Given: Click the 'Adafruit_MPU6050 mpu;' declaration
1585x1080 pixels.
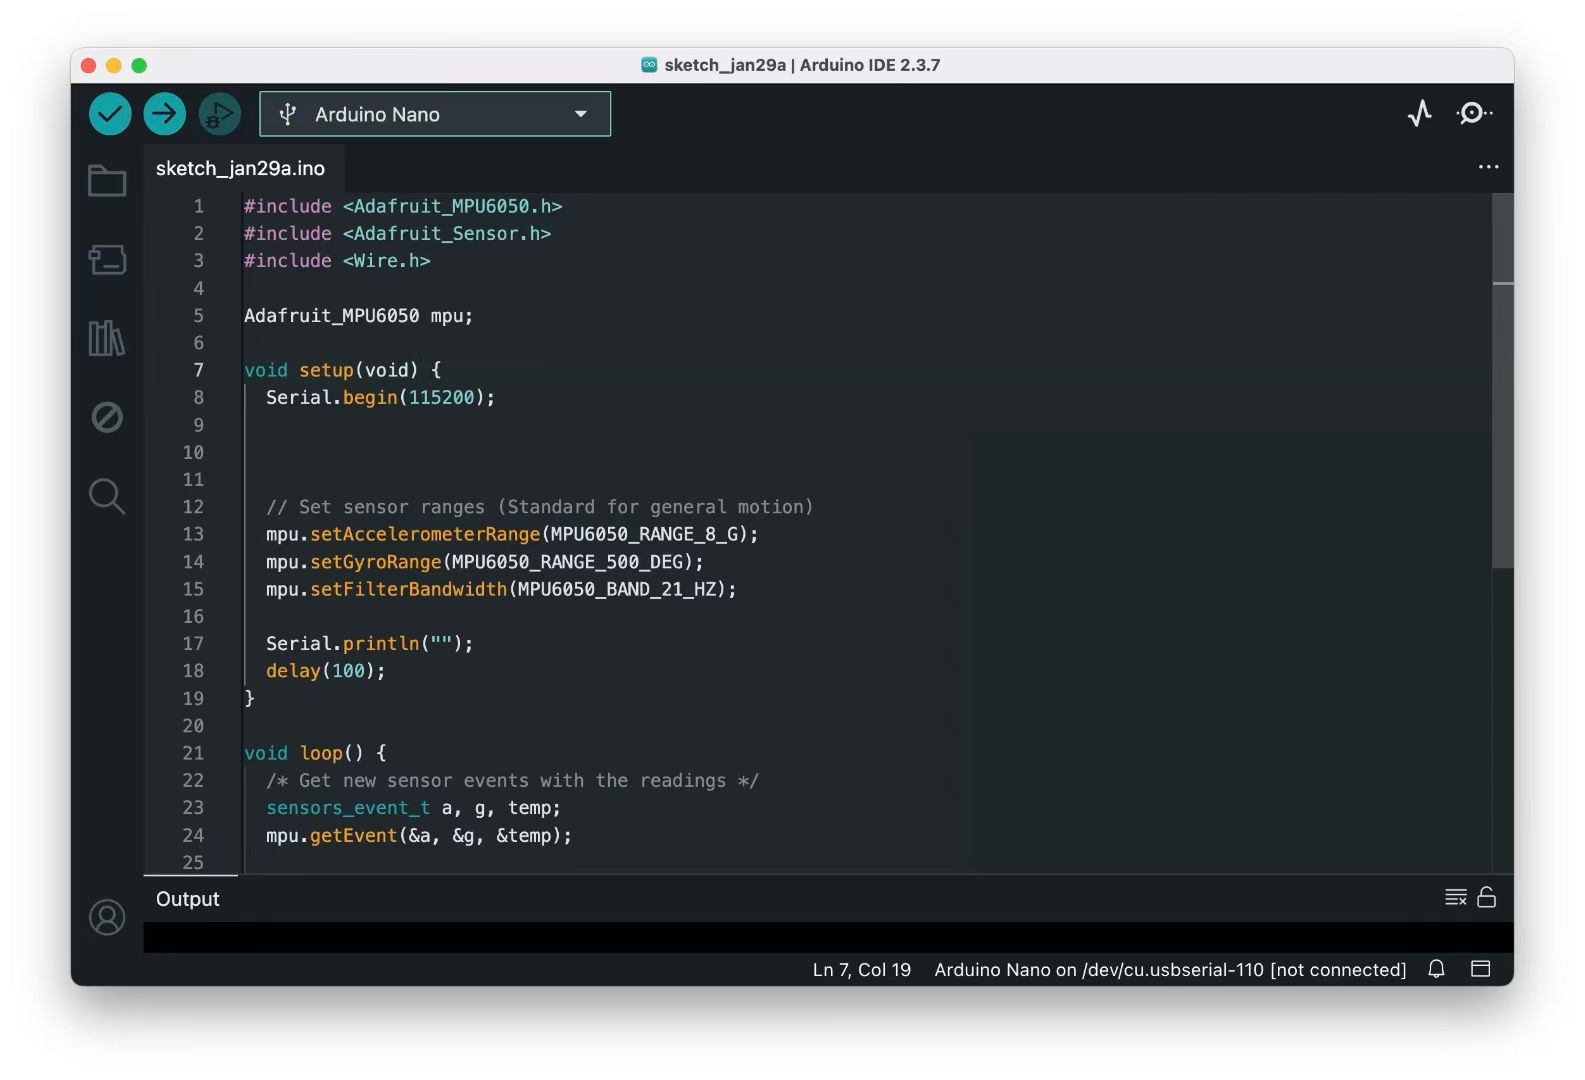Looking at the screenshot, I should pos(358,315).
